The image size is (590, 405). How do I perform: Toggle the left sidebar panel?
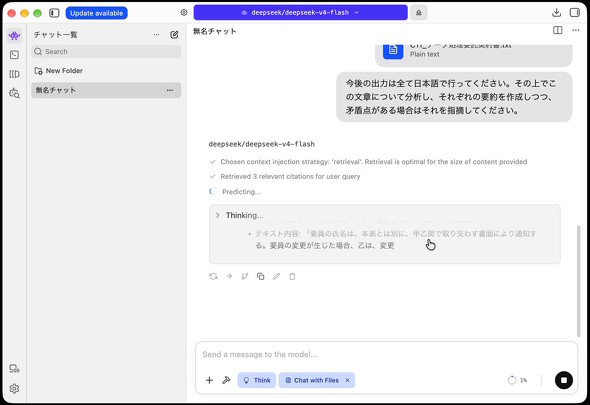point(54,13)
